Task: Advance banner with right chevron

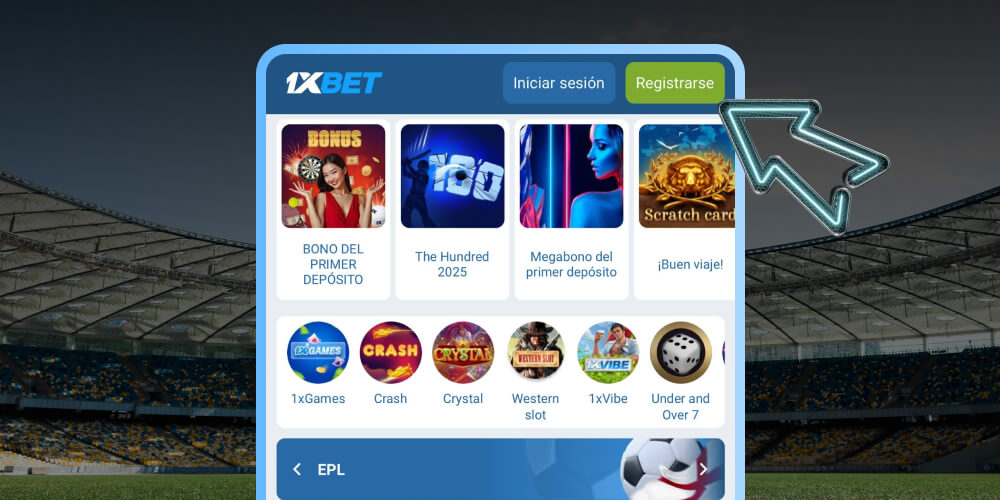Action: point(703,469)
